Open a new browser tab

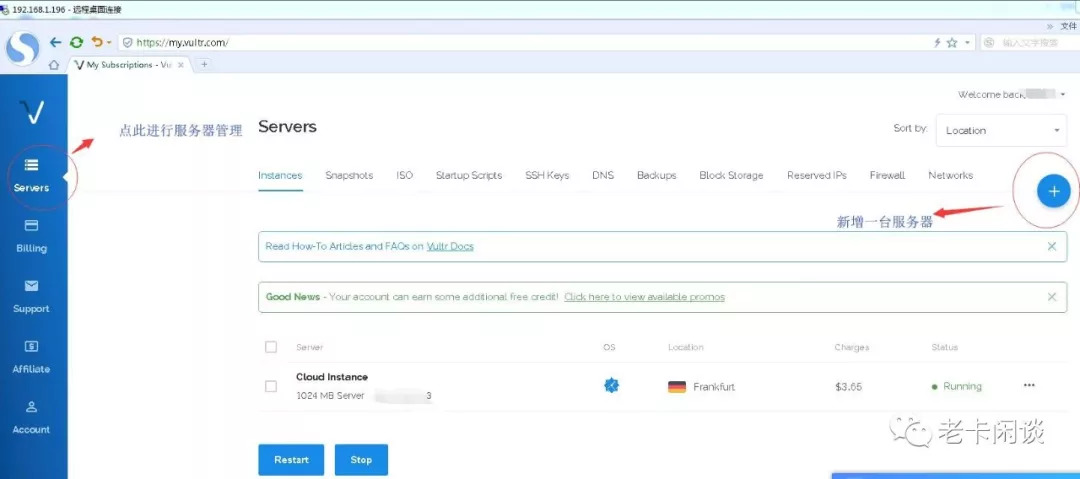(204, 64)
